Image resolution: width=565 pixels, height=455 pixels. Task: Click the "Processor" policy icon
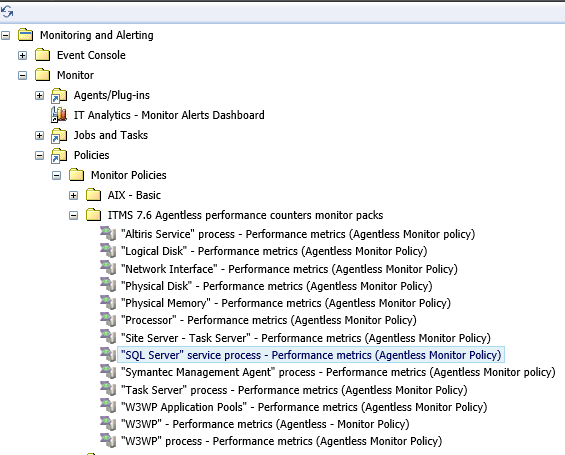(x=108, y=320)
